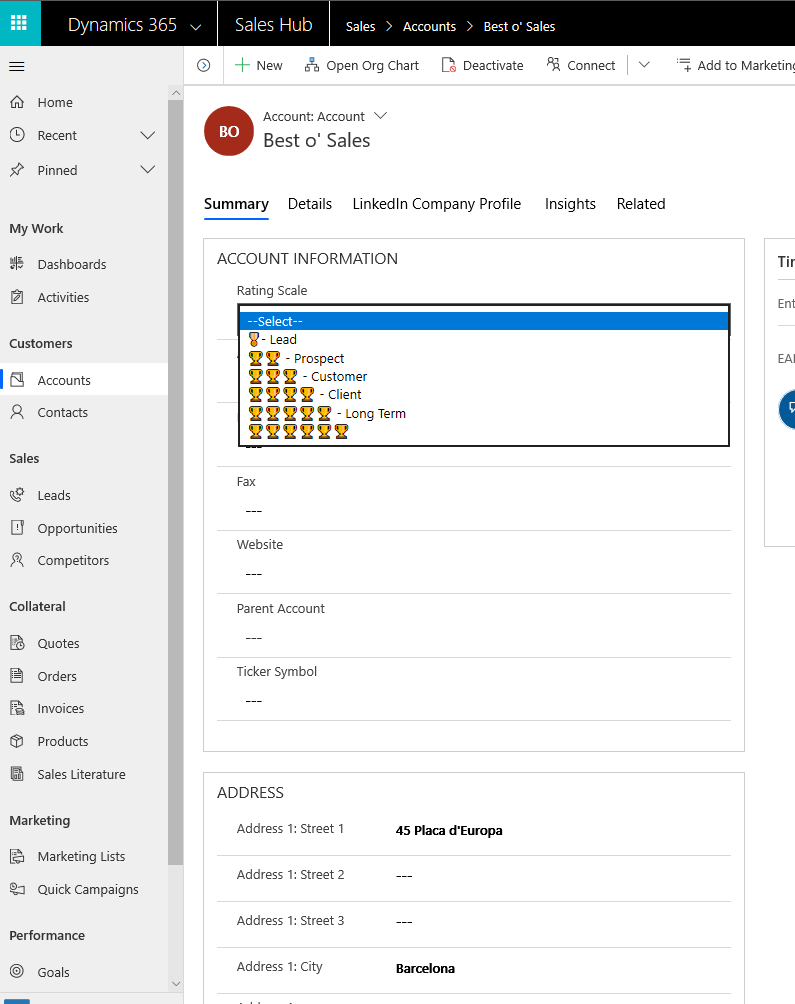Switch to the Details tab
The width and height of the screenshot is (795, 1004).
pos(310,204)
